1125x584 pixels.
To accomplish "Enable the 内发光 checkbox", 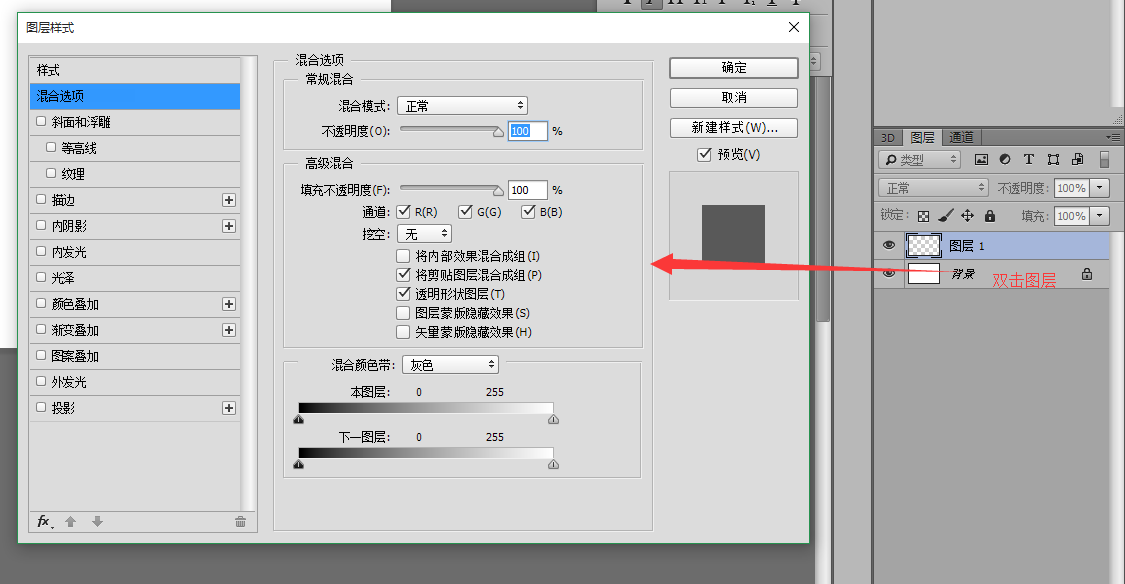I will coord(41,251).
